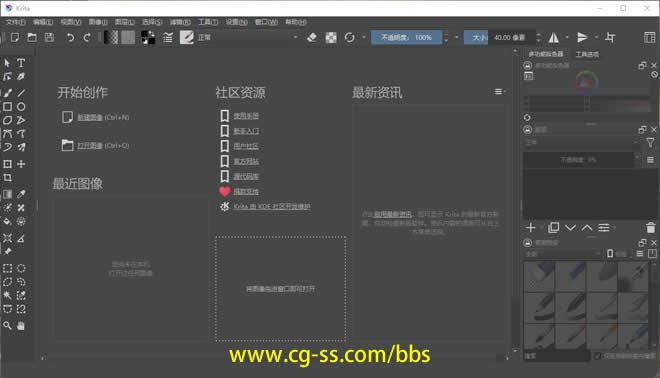Open dropdown arrow beside reload preset icon
Viewport: 660px width, 378px height.
click(x=364, y=37)
